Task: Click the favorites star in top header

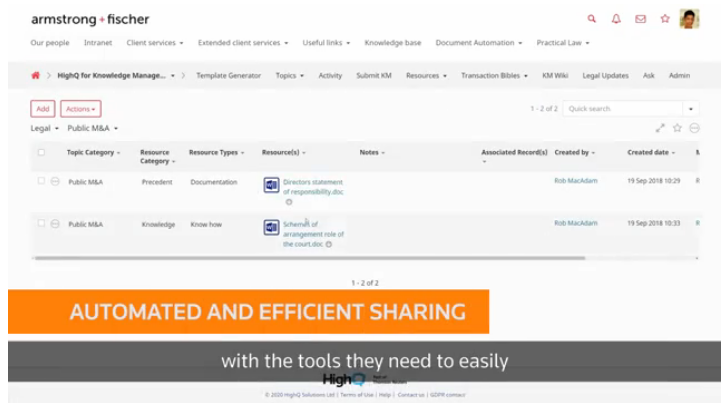Action: pyautogui.click(x=665, y=19)
